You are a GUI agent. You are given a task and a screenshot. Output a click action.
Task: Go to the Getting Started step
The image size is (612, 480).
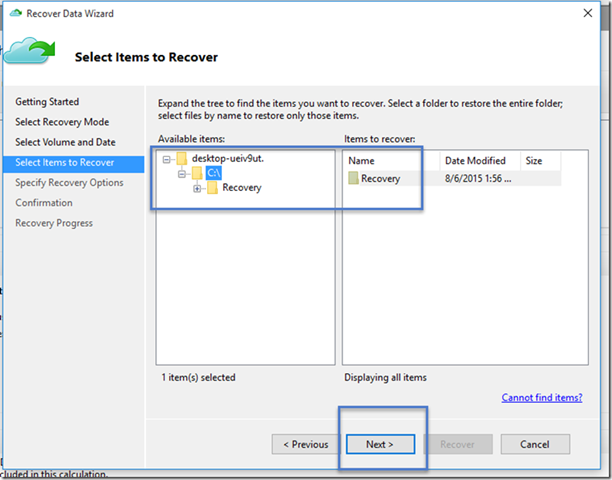47,102
